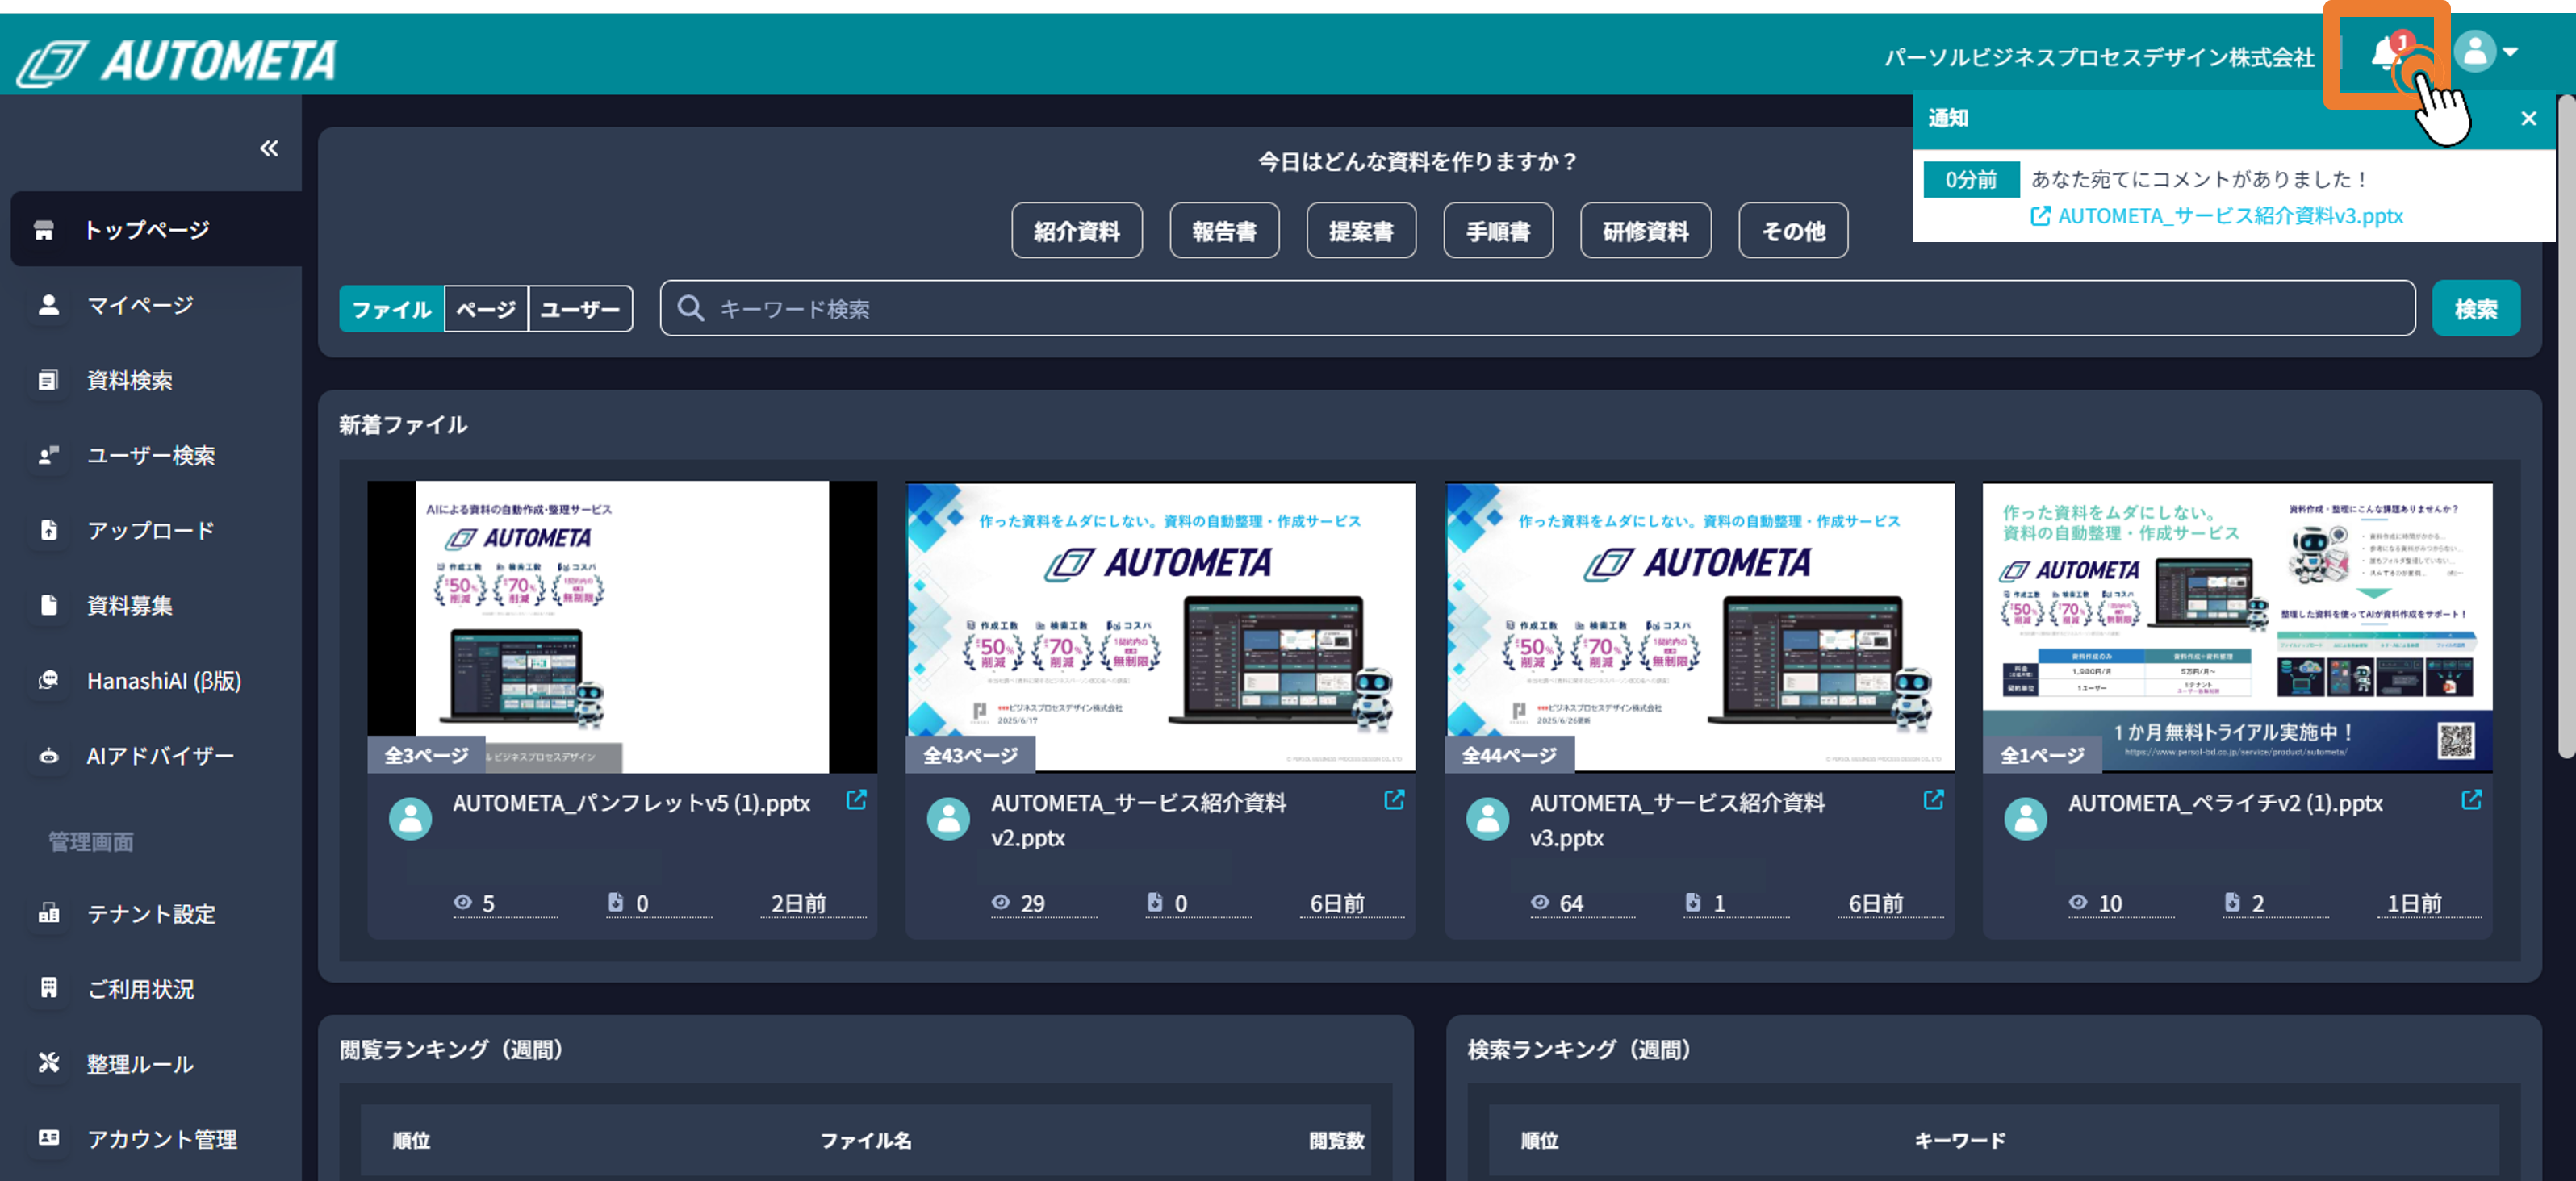Click the magnifier icon in search box

point(690,308)
